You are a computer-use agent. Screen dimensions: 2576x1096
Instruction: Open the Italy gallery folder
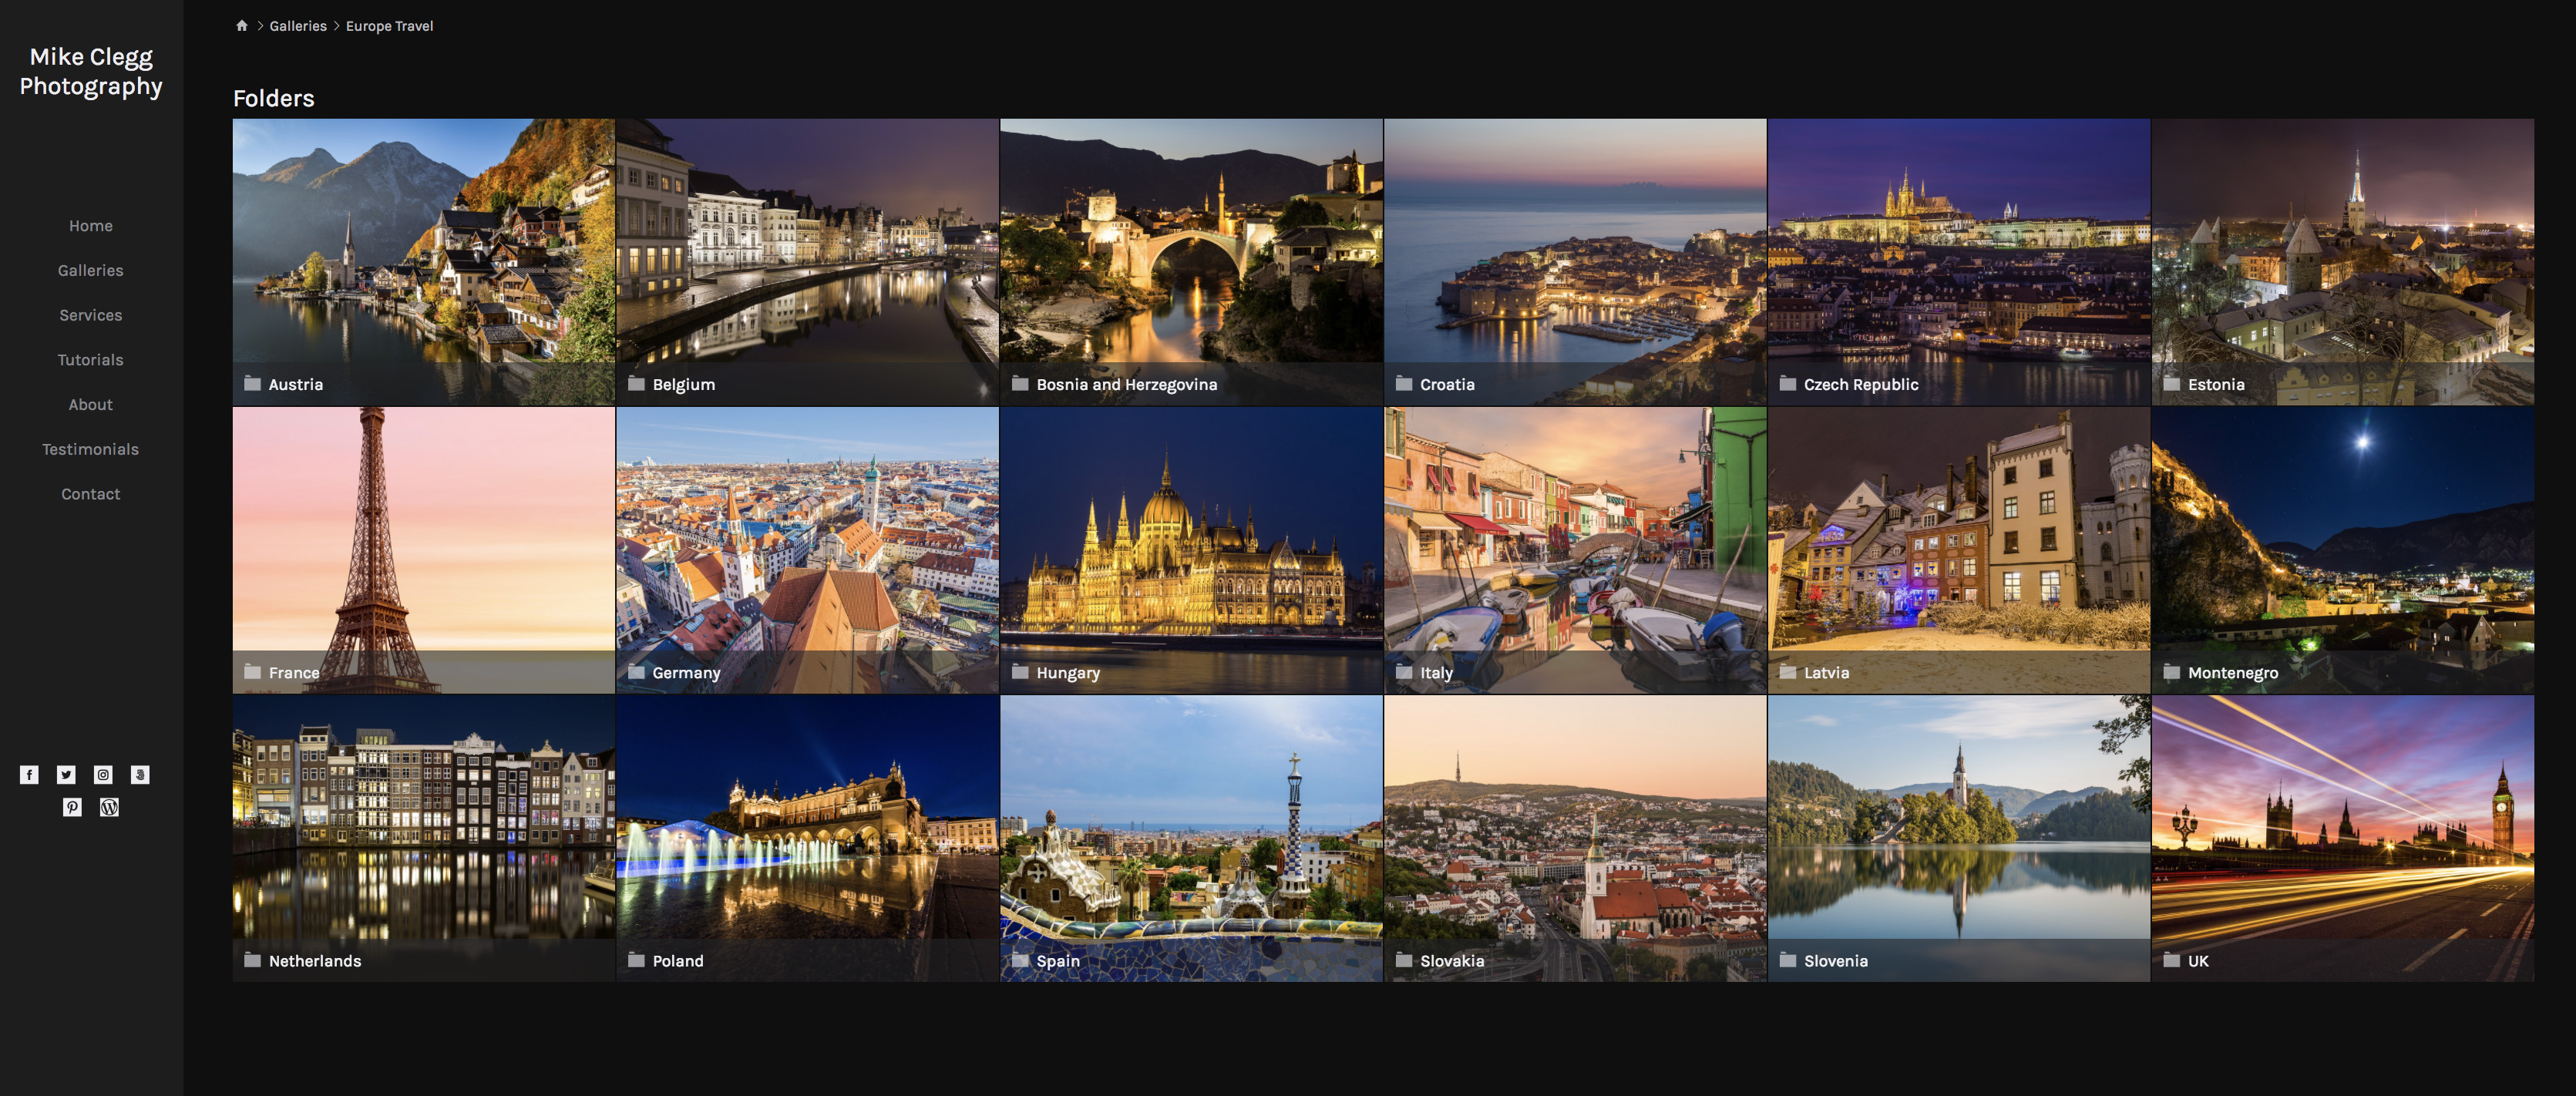[1575, 550]
